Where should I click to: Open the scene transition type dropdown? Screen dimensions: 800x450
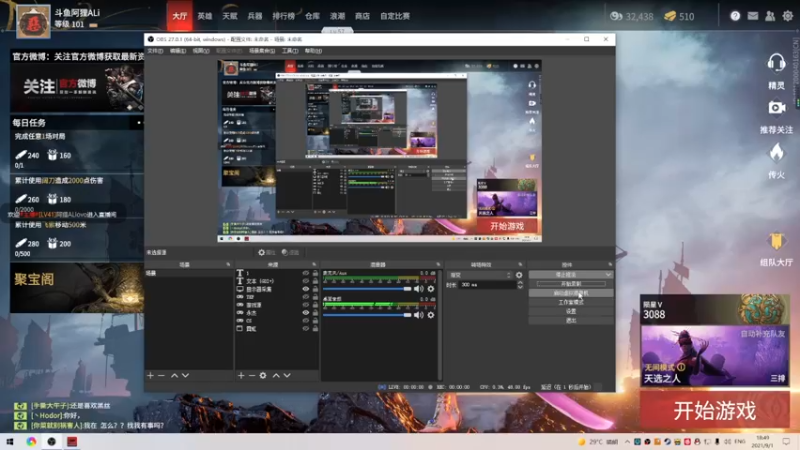(479, 275)
